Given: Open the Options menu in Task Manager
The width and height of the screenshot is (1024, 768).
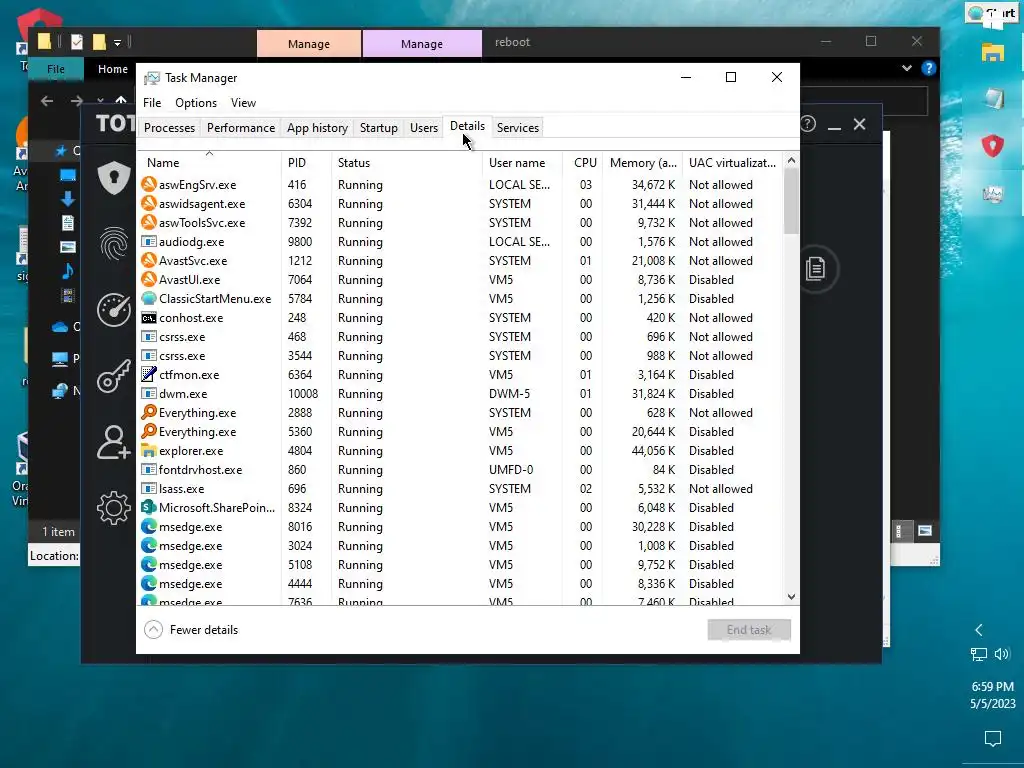Looking at the screenshot, I should click(x=196, y=103).
